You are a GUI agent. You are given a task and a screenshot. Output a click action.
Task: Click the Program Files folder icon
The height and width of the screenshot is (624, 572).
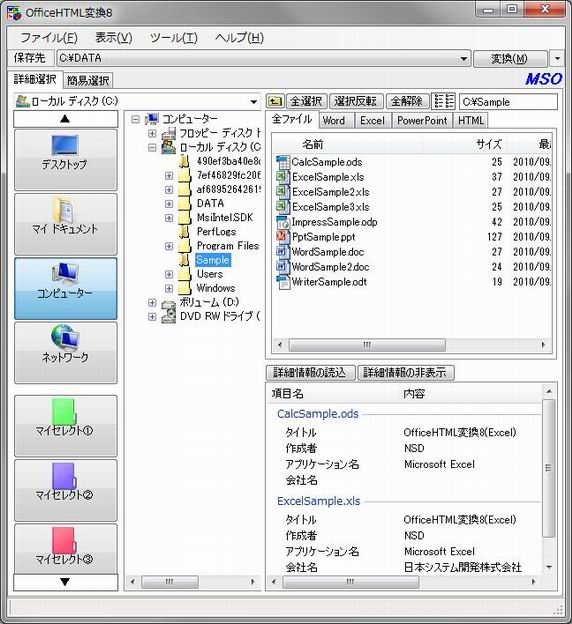[x=184, y=246]
